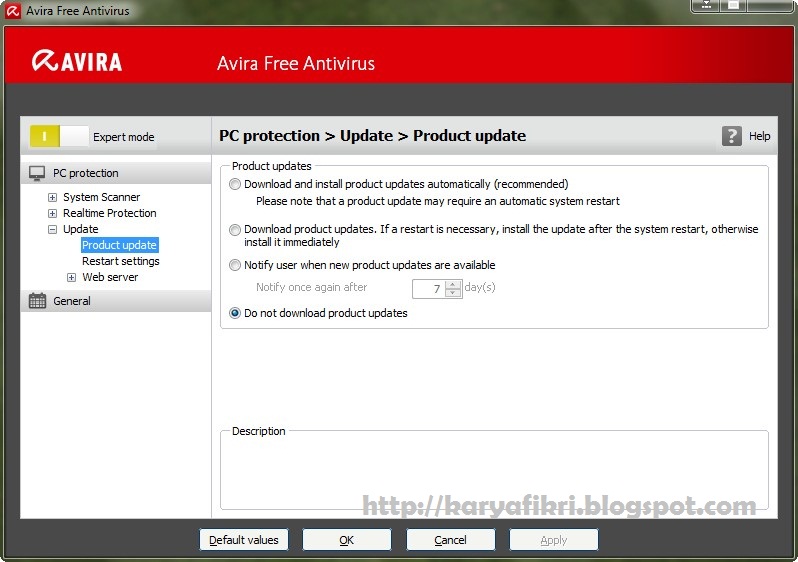Open Help via question mark icon
798x562 pixels.
pyautogui.click(x=731, y=136)
